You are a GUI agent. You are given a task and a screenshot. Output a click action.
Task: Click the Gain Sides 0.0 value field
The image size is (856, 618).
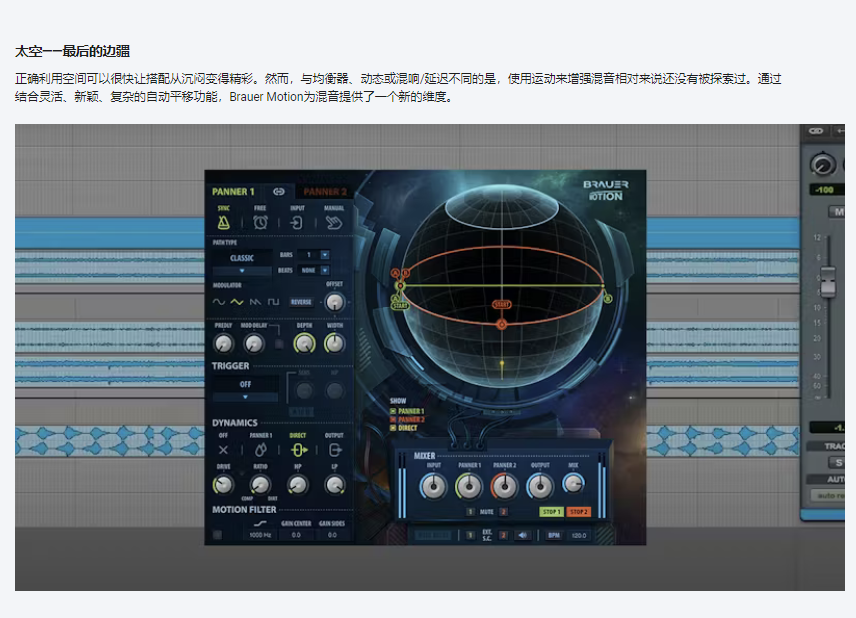pyautogui.click(x=332, y=535)
